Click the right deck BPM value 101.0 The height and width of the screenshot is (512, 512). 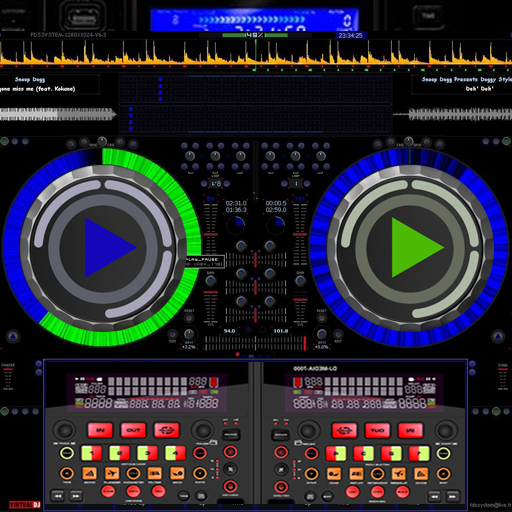(281, 331)
